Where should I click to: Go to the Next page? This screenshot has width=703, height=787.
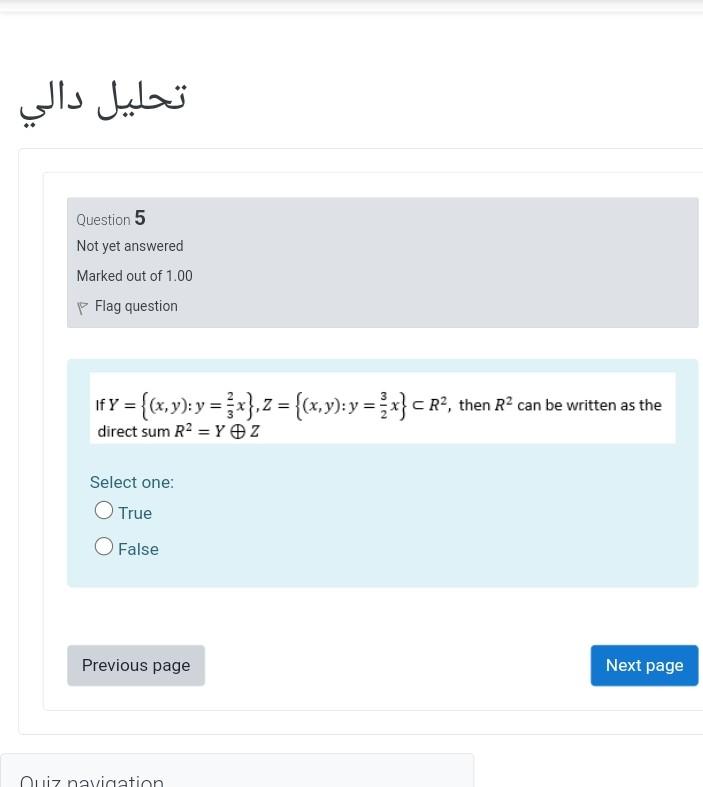click(x=644, y=666)
